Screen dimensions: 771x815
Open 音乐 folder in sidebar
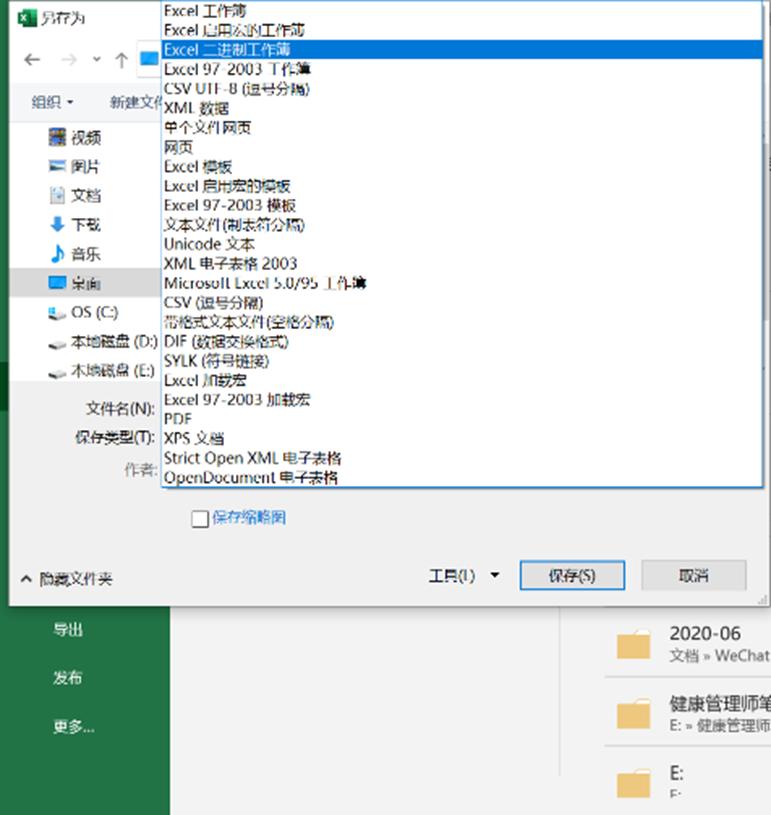75,254
